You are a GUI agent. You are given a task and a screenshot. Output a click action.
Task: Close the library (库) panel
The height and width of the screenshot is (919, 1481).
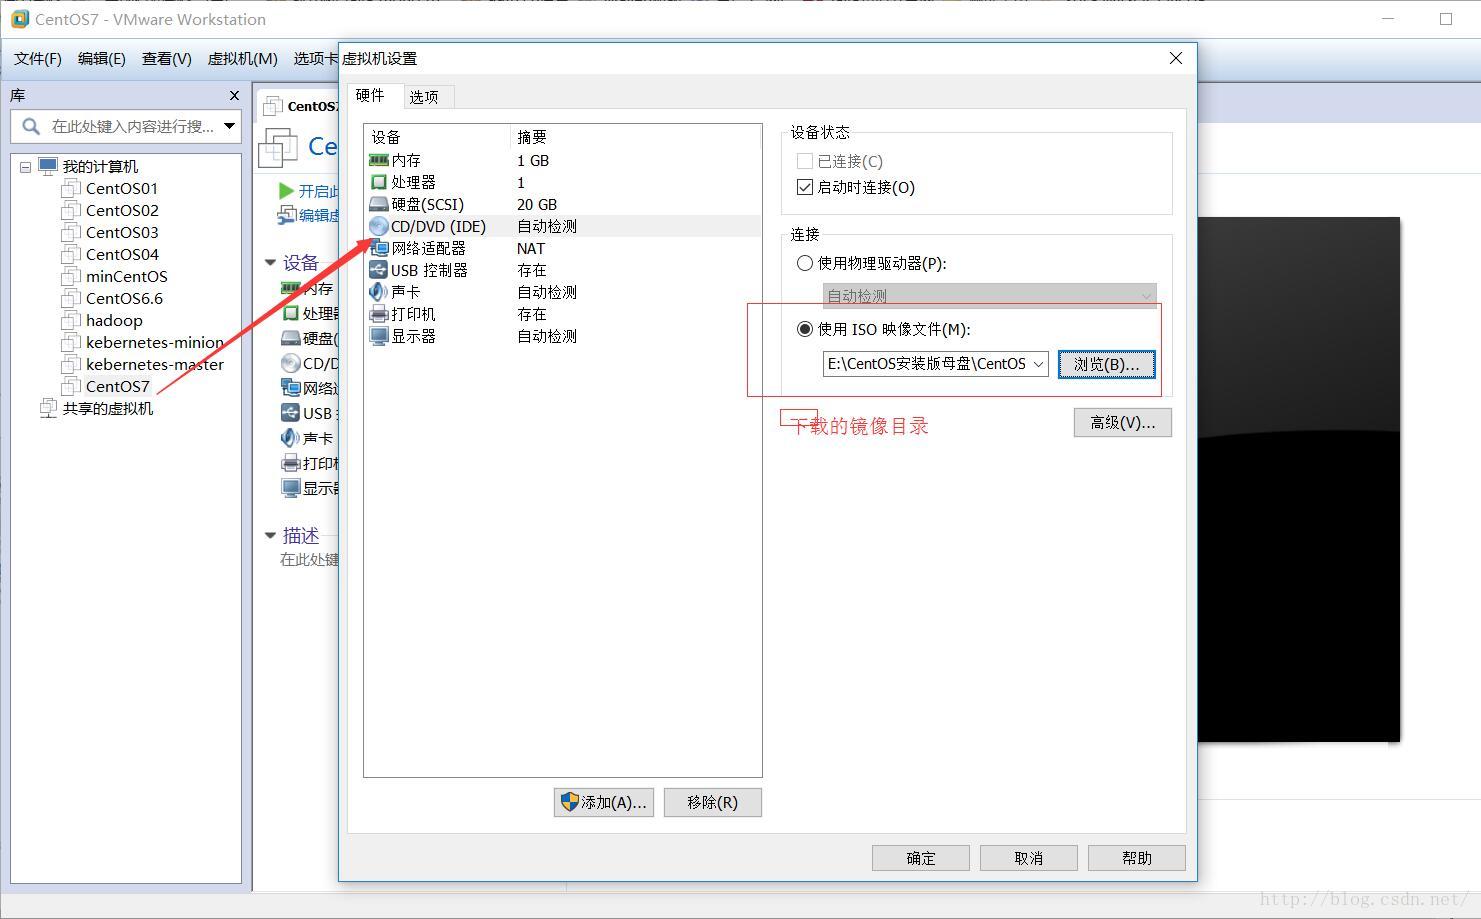(x=234, y=96)
